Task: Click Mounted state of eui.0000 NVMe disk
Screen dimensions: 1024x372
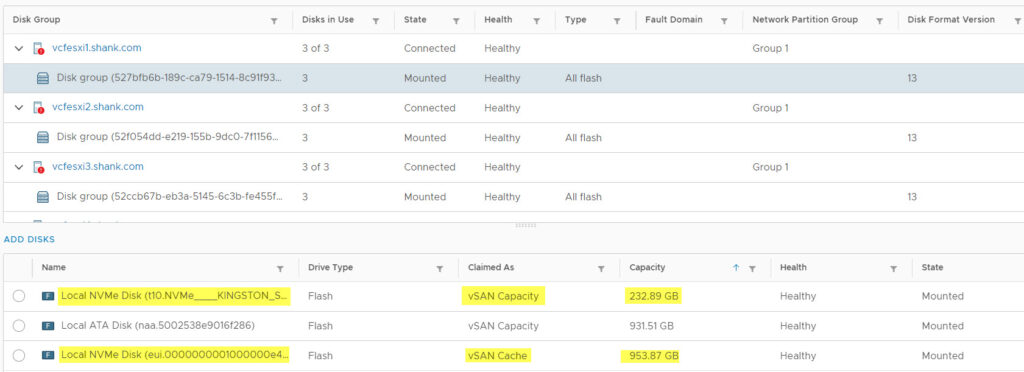Action: tap(942, 356)
